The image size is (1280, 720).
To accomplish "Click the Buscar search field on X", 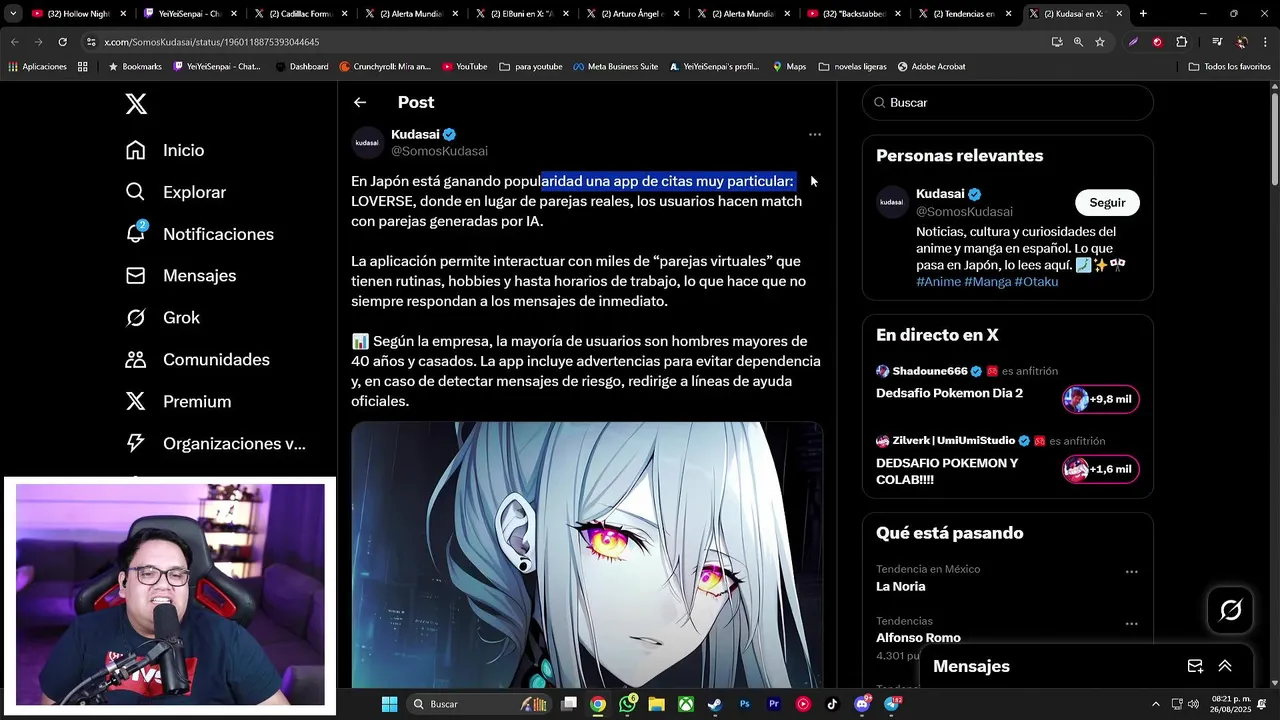I will (x=1008, y=103).
